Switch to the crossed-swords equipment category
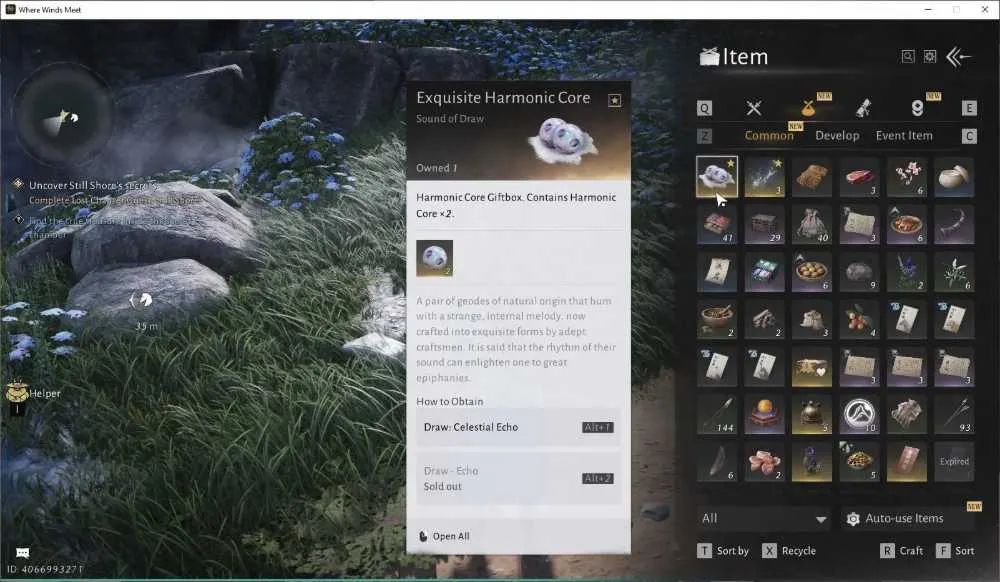Screen dimensions: 1000x582 754,108
